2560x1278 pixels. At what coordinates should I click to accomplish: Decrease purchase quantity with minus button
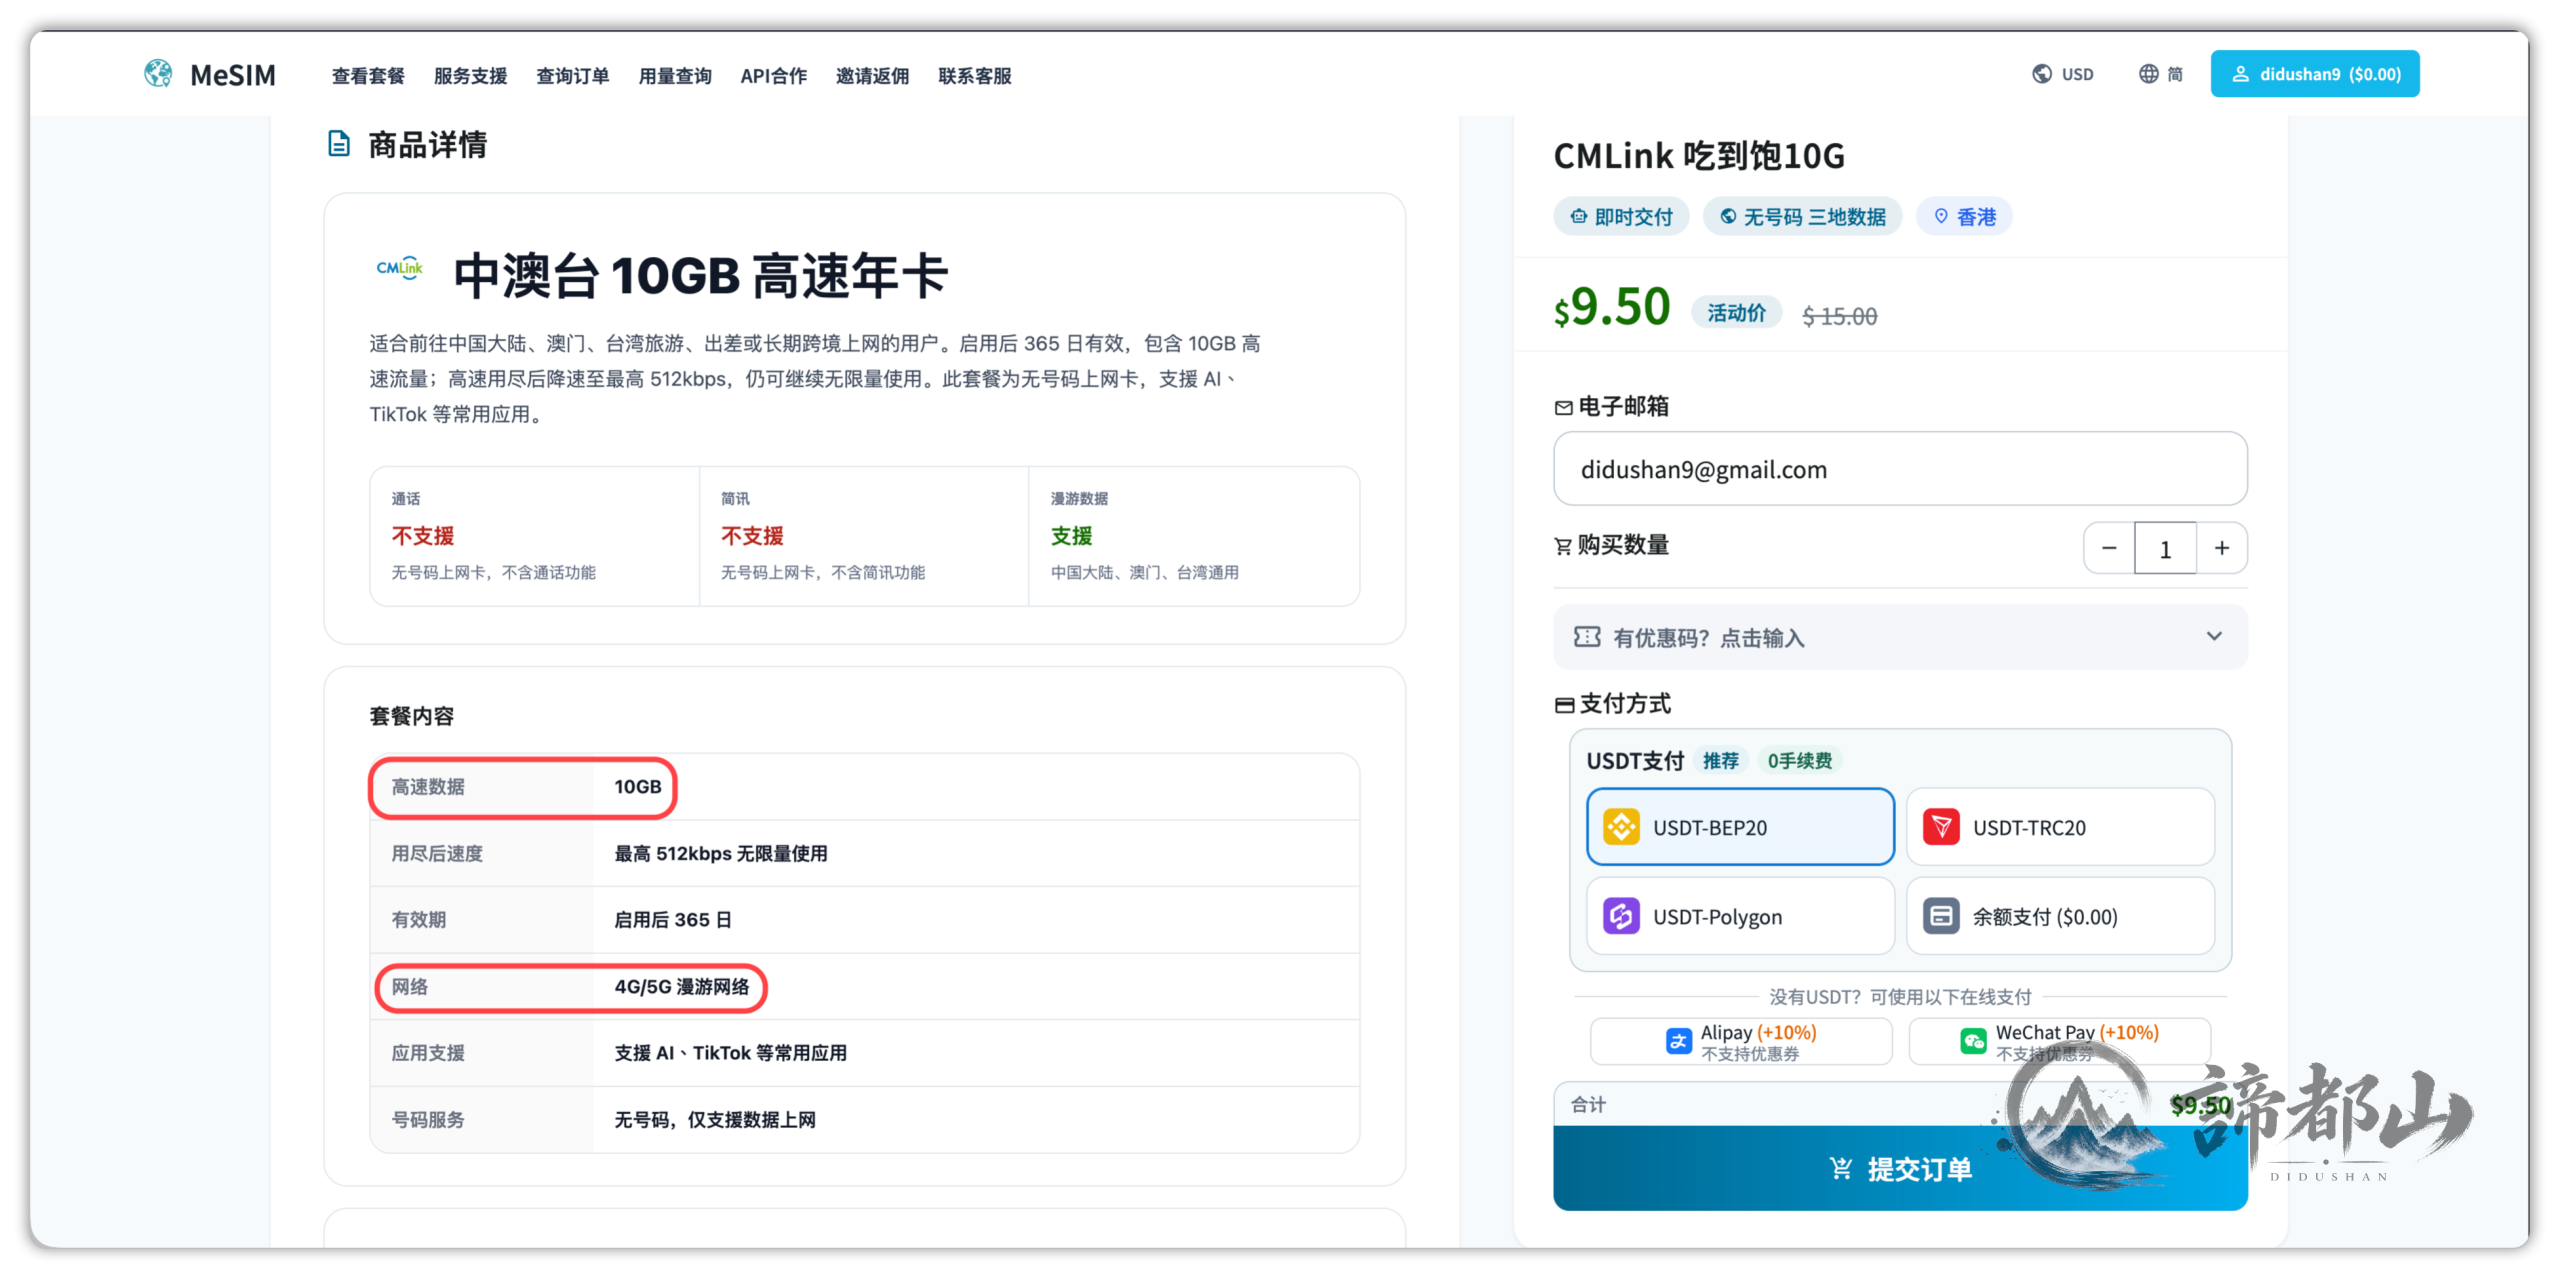(x=2109, y=548)
